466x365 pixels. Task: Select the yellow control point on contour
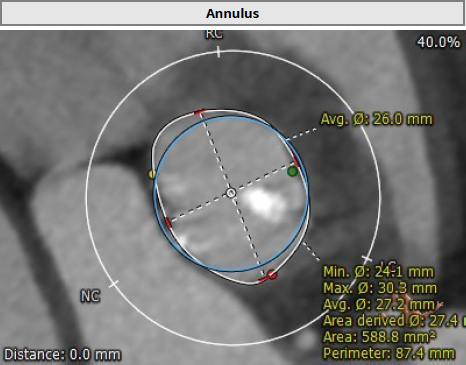click(152, 174)
